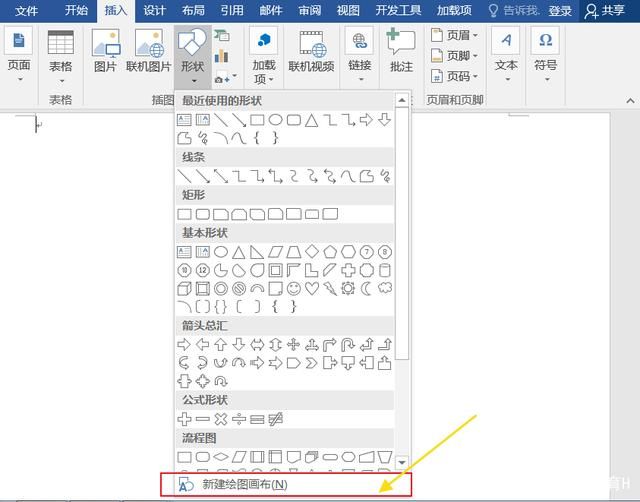Open the Developer (开发工具) tab

398,10
